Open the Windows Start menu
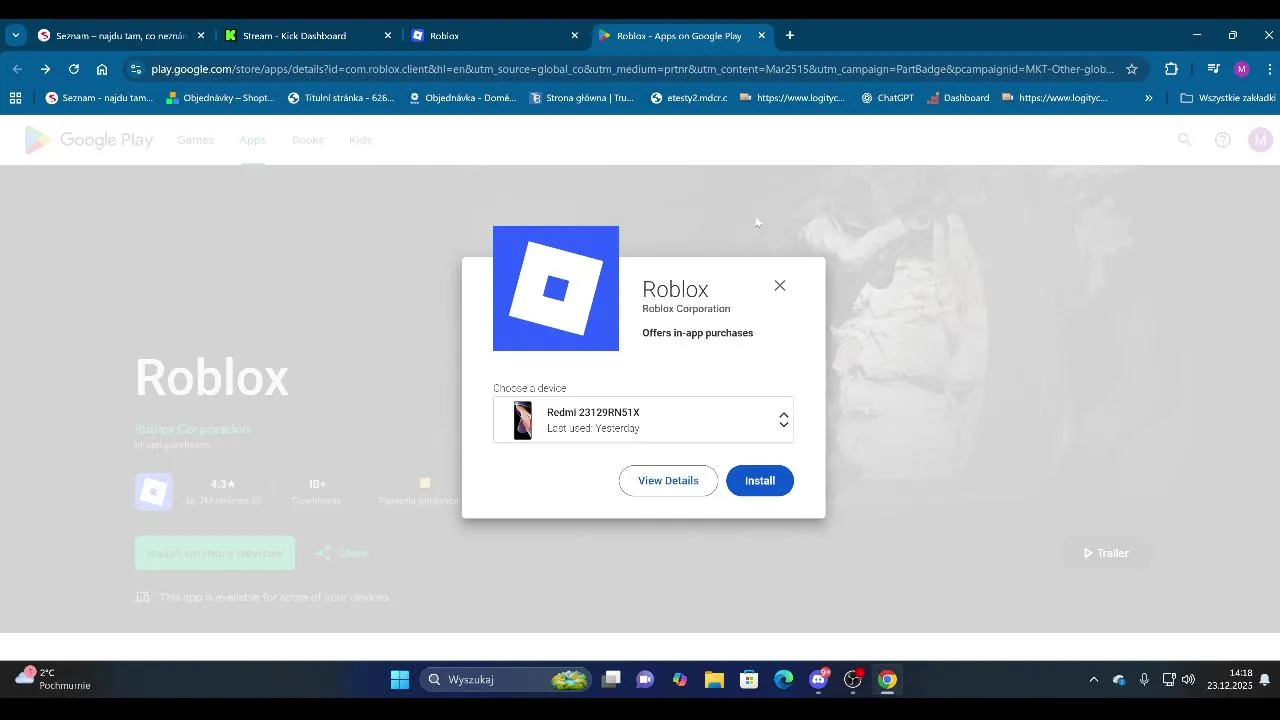1280x720 pixels. pyautogui.click(x=399, y=680)
